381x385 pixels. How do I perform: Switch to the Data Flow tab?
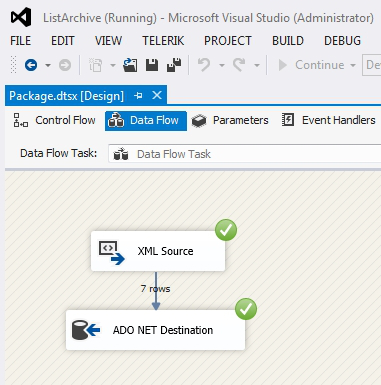pyautogui.click(x=146, y=120)
